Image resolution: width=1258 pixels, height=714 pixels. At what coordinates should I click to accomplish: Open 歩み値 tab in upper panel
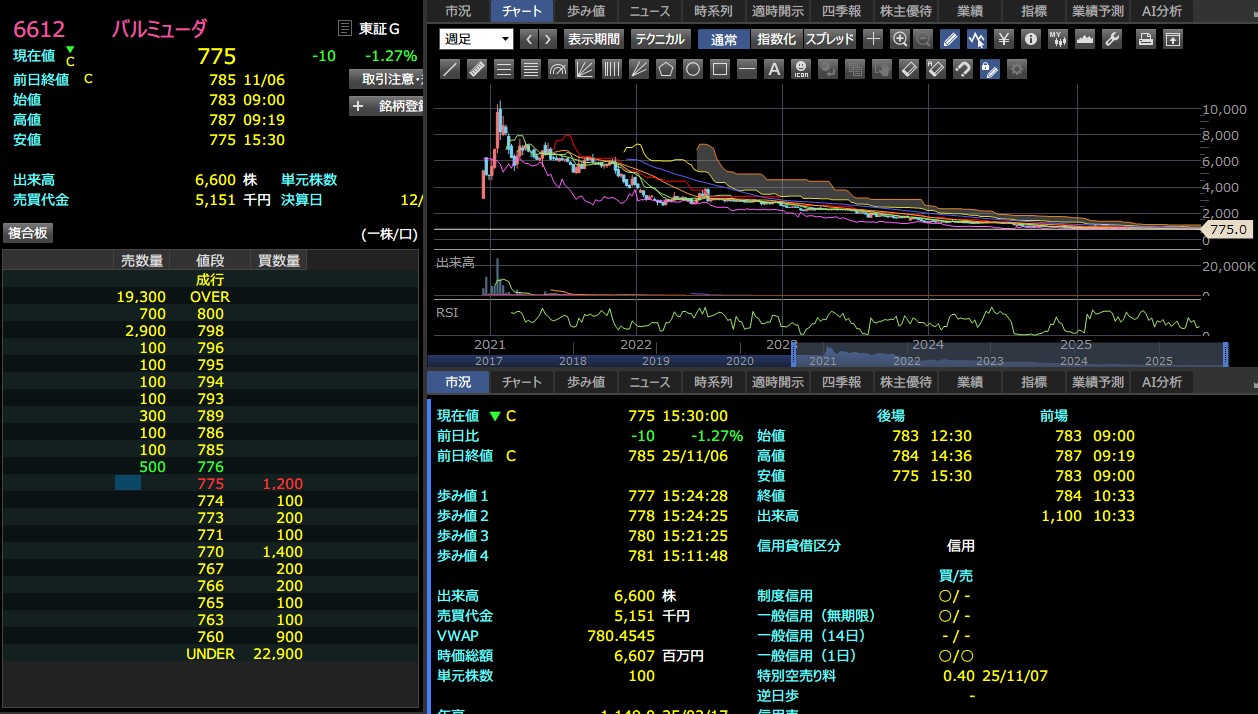pos(586,11)
